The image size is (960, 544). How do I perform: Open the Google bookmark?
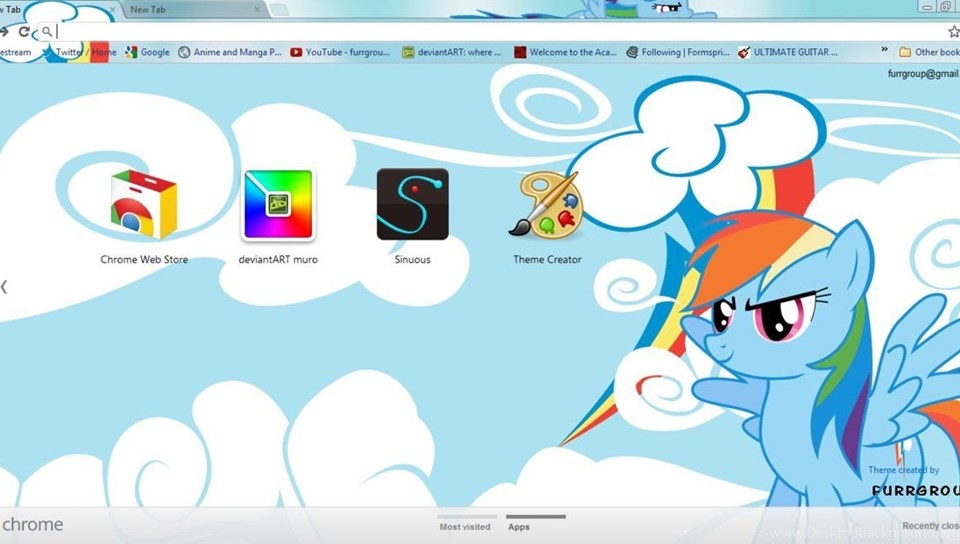[x=148, y=52]
